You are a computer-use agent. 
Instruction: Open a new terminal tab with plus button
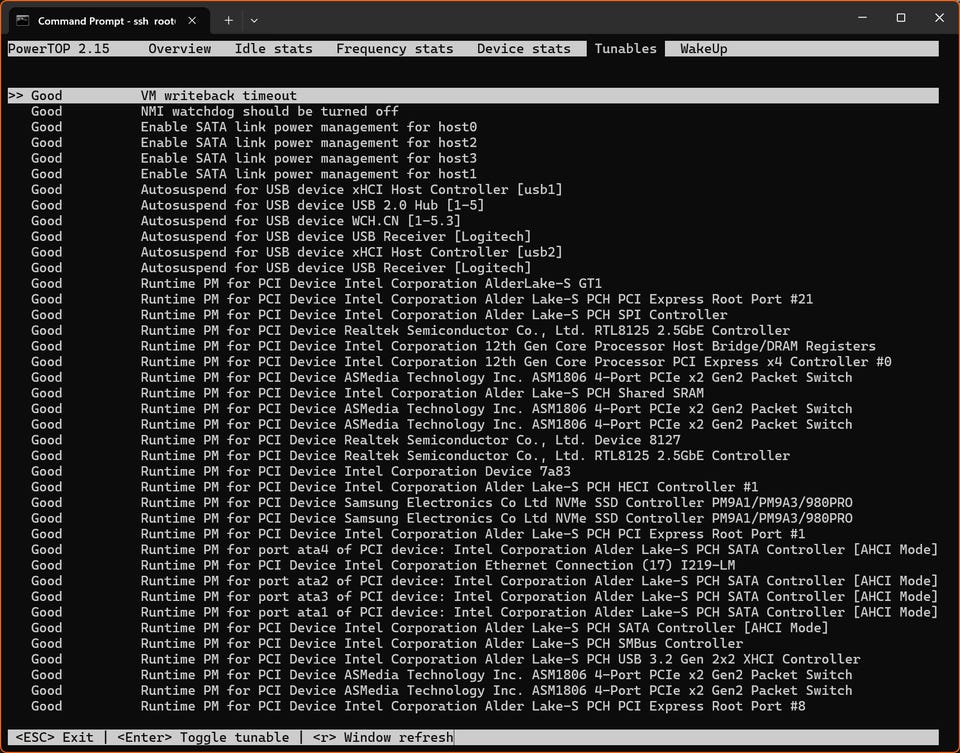228,20
